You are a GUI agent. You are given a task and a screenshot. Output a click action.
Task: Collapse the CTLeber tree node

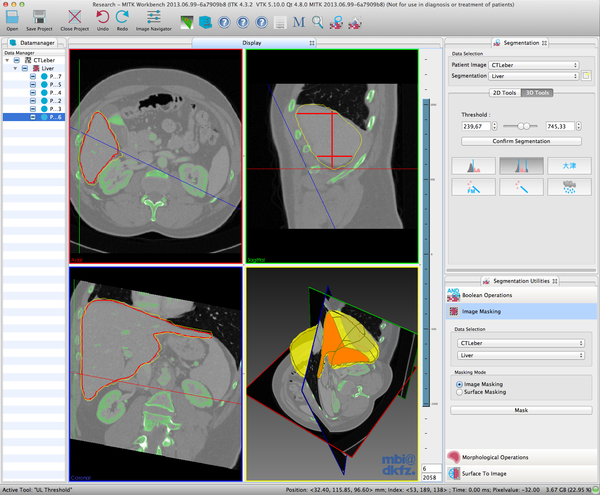point(7,60)
